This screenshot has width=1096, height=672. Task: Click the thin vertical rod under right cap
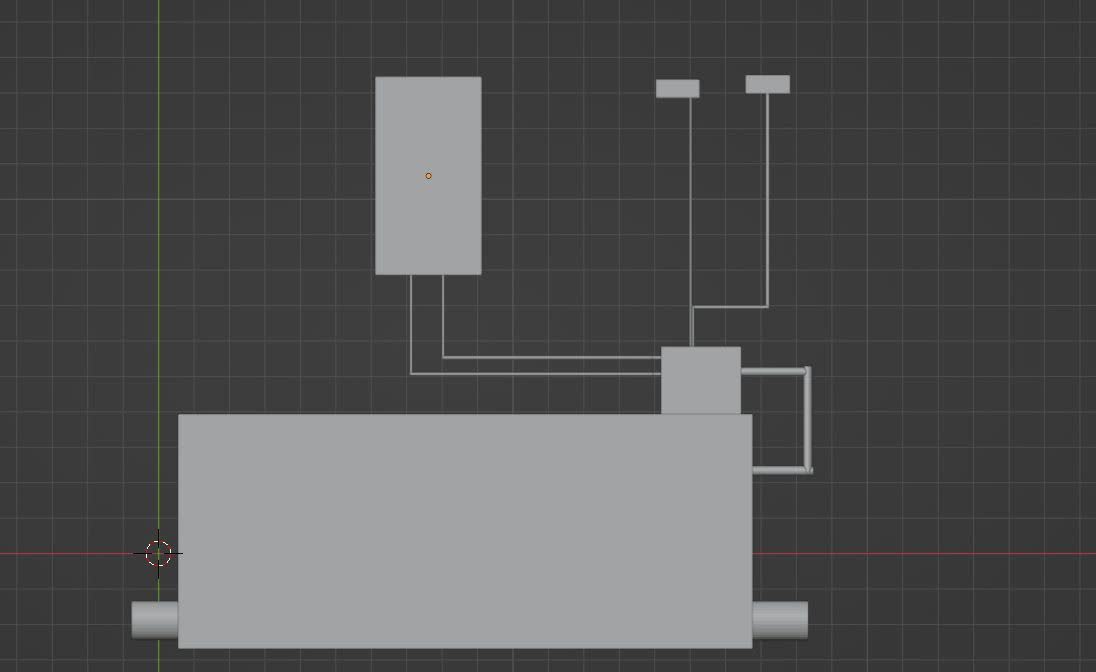[x=767, y=200]
